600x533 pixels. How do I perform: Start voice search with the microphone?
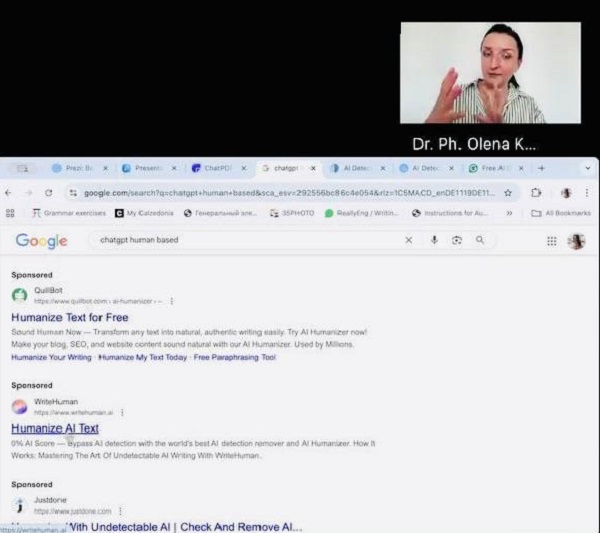(434, 240)
